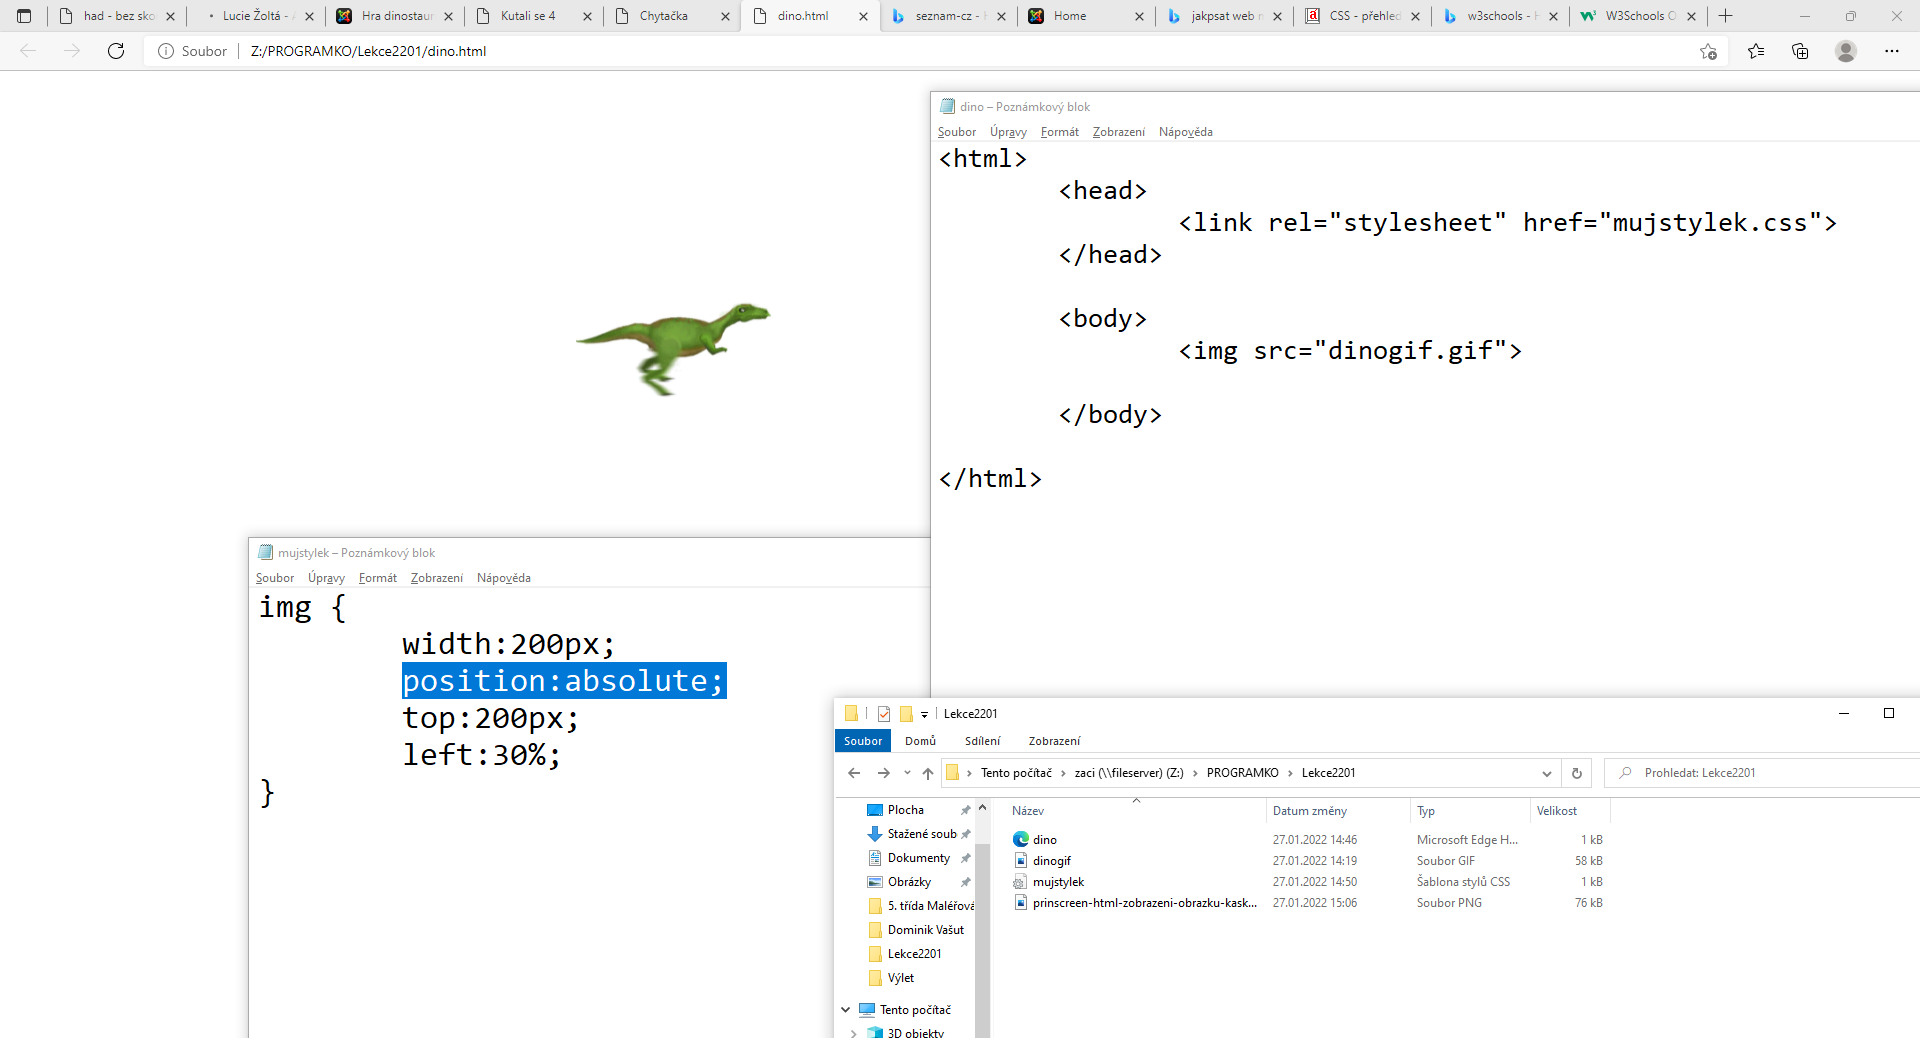1920x1038 pixels.
Task: Open Edge Settings and more menu
Action: 1891,51
